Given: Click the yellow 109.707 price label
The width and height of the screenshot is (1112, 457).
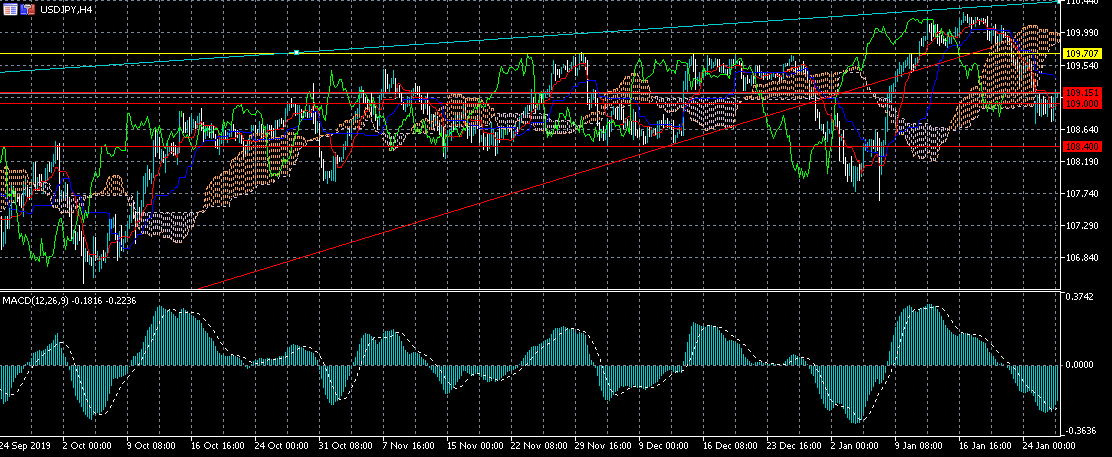Looking at the screenshot, I should (x=1082, y=54).
